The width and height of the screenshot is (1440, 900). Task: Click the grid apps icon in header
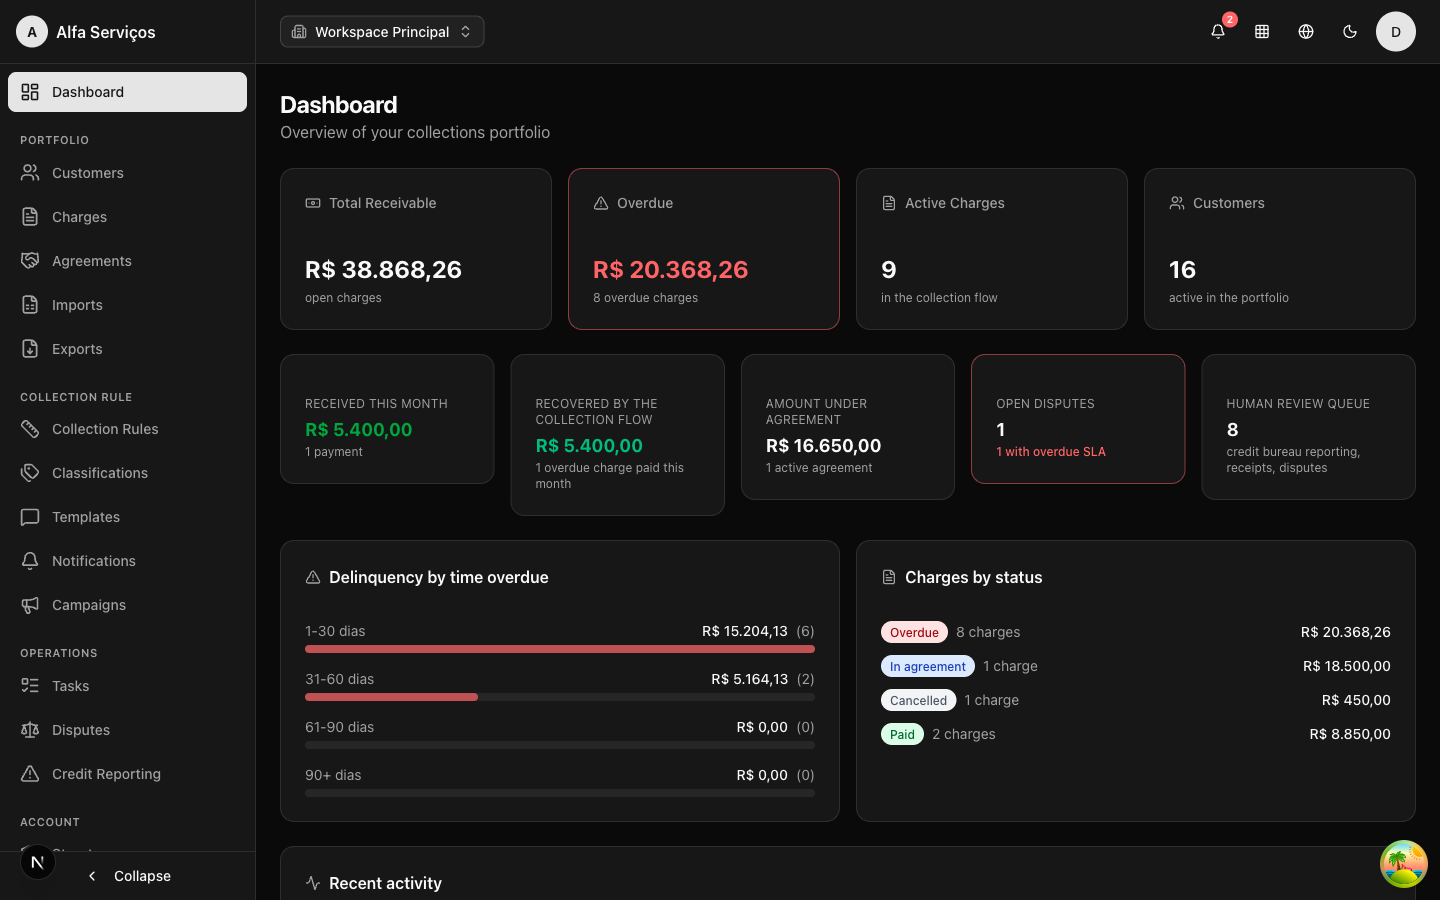(x=1262, y=31)
